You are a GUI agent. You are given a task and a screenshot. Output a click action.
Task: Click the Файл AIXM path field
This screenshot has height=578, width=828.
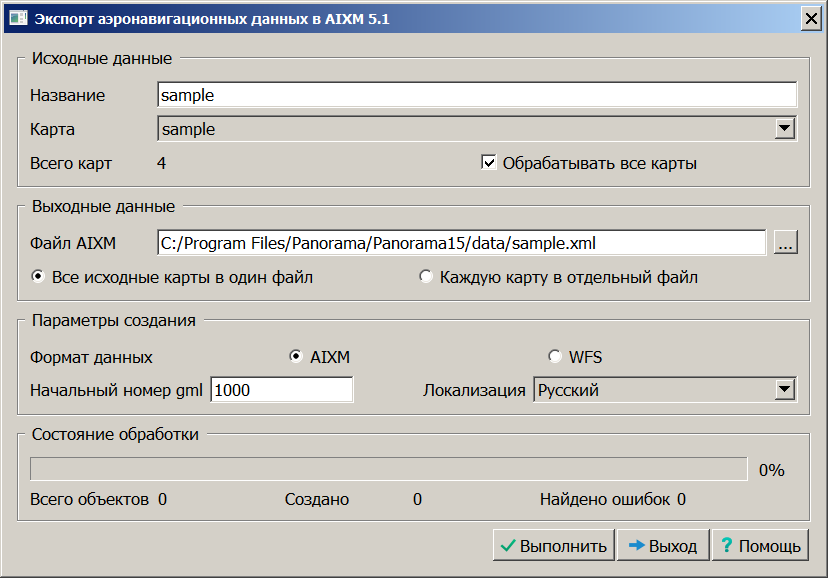click(461, 242)
